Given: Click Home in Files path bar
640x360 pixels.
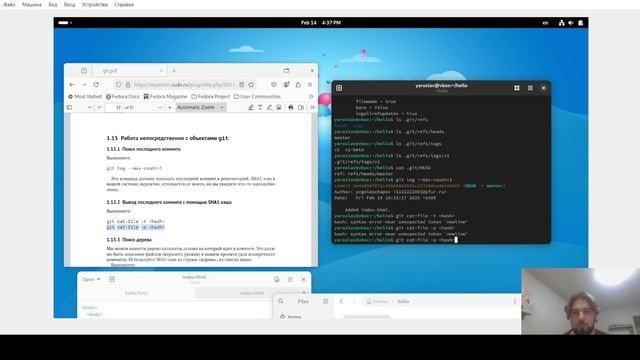Looking at the screenshot, I should 377,301.
